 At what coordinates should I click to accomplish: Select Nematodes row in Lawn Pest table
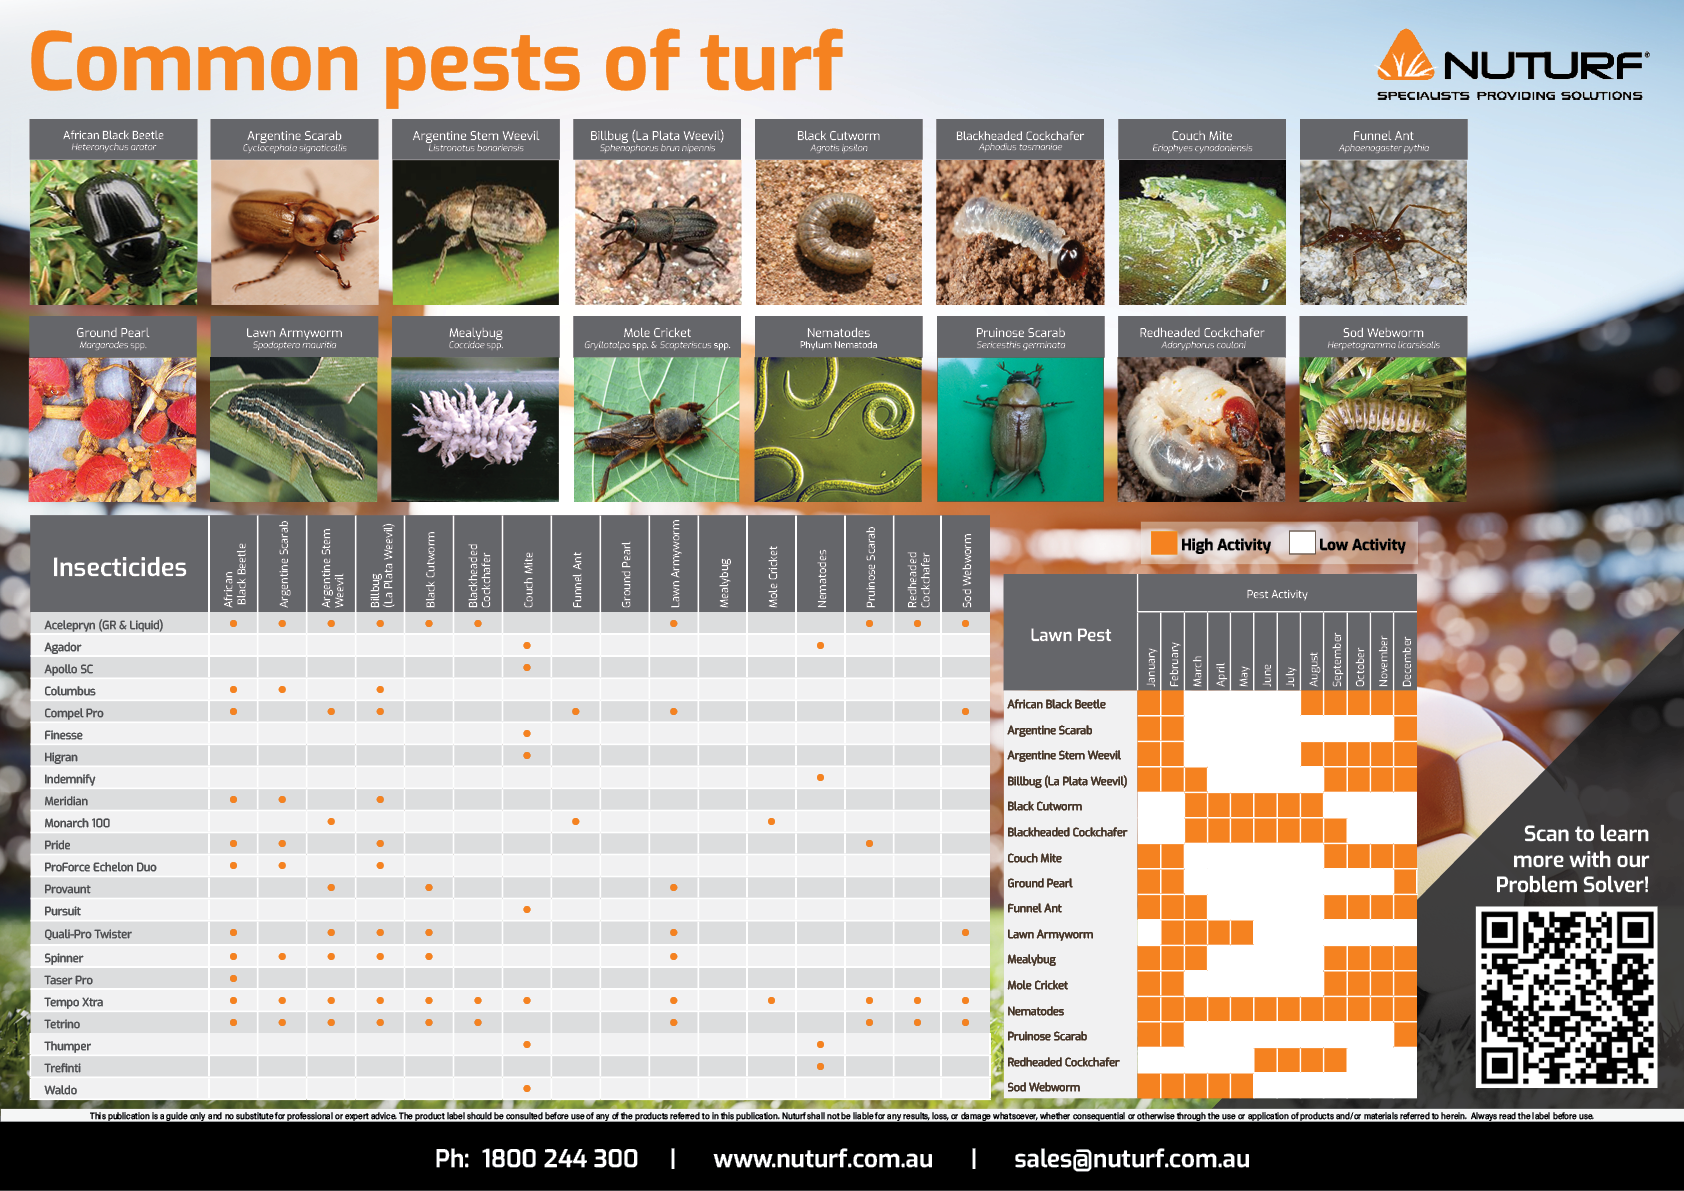[1211, 1011]
